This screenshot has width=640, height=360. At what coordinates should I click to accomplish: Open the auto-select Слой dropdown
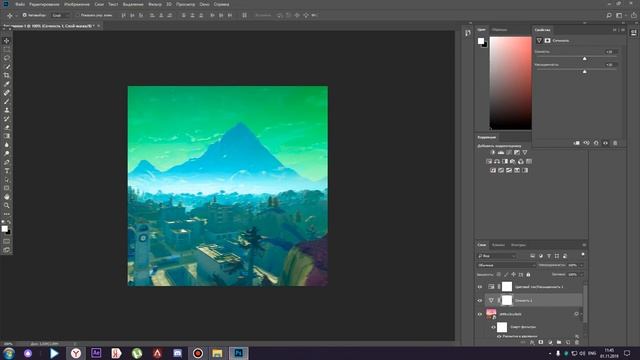[61, 15]
